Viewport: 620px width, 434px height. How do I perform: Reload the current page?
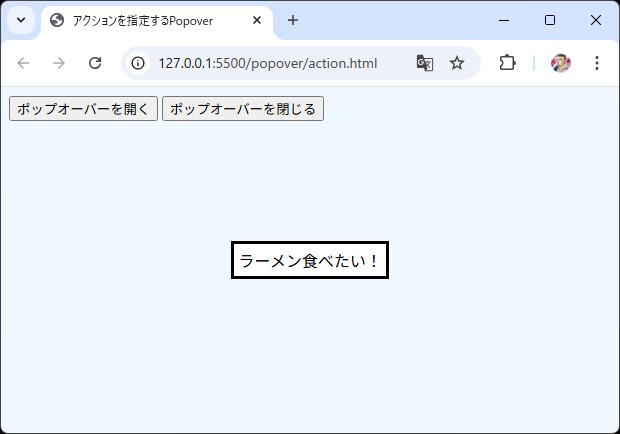coord(95,63)
